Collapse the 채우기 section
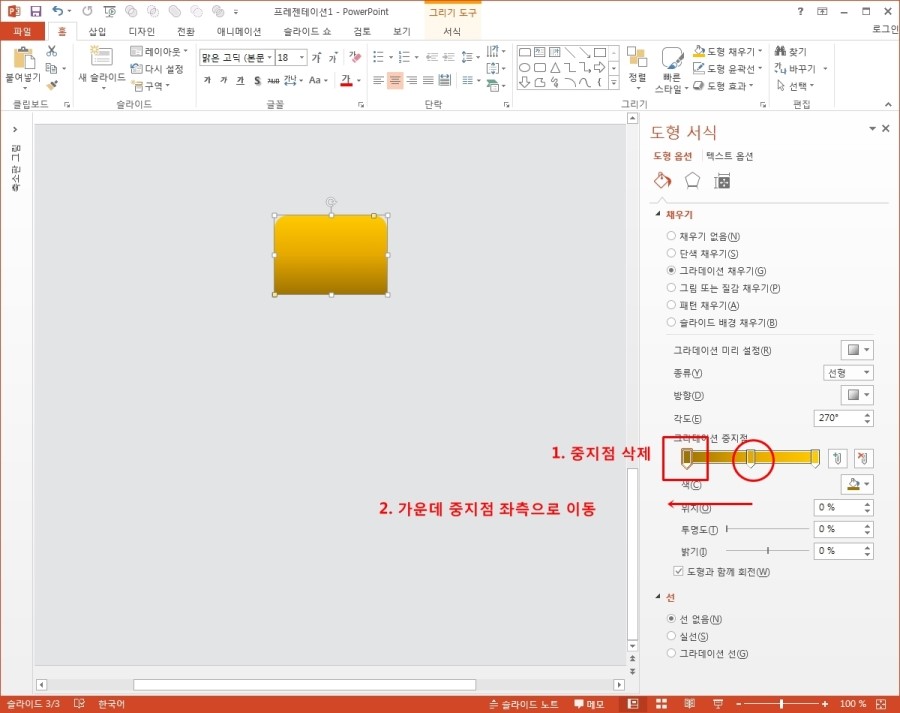The height and width of the screenshot is (713, 900). [x=658, y=214]
